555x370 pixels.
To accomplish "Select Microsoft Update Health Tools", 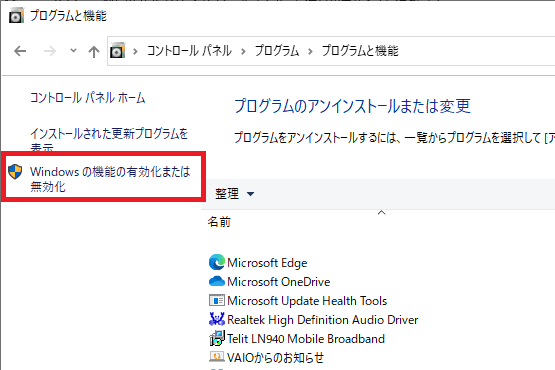I will click(x=307, y=301).
